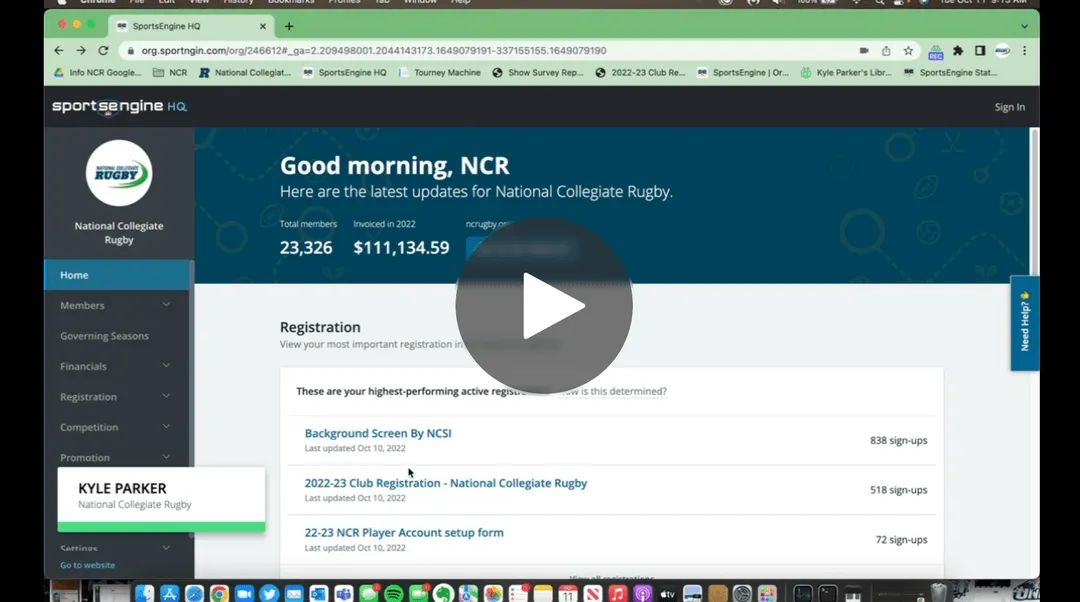Click the padlock site info icon
1080x602 pixels.
pyautogui.click(x=130, y=50)
